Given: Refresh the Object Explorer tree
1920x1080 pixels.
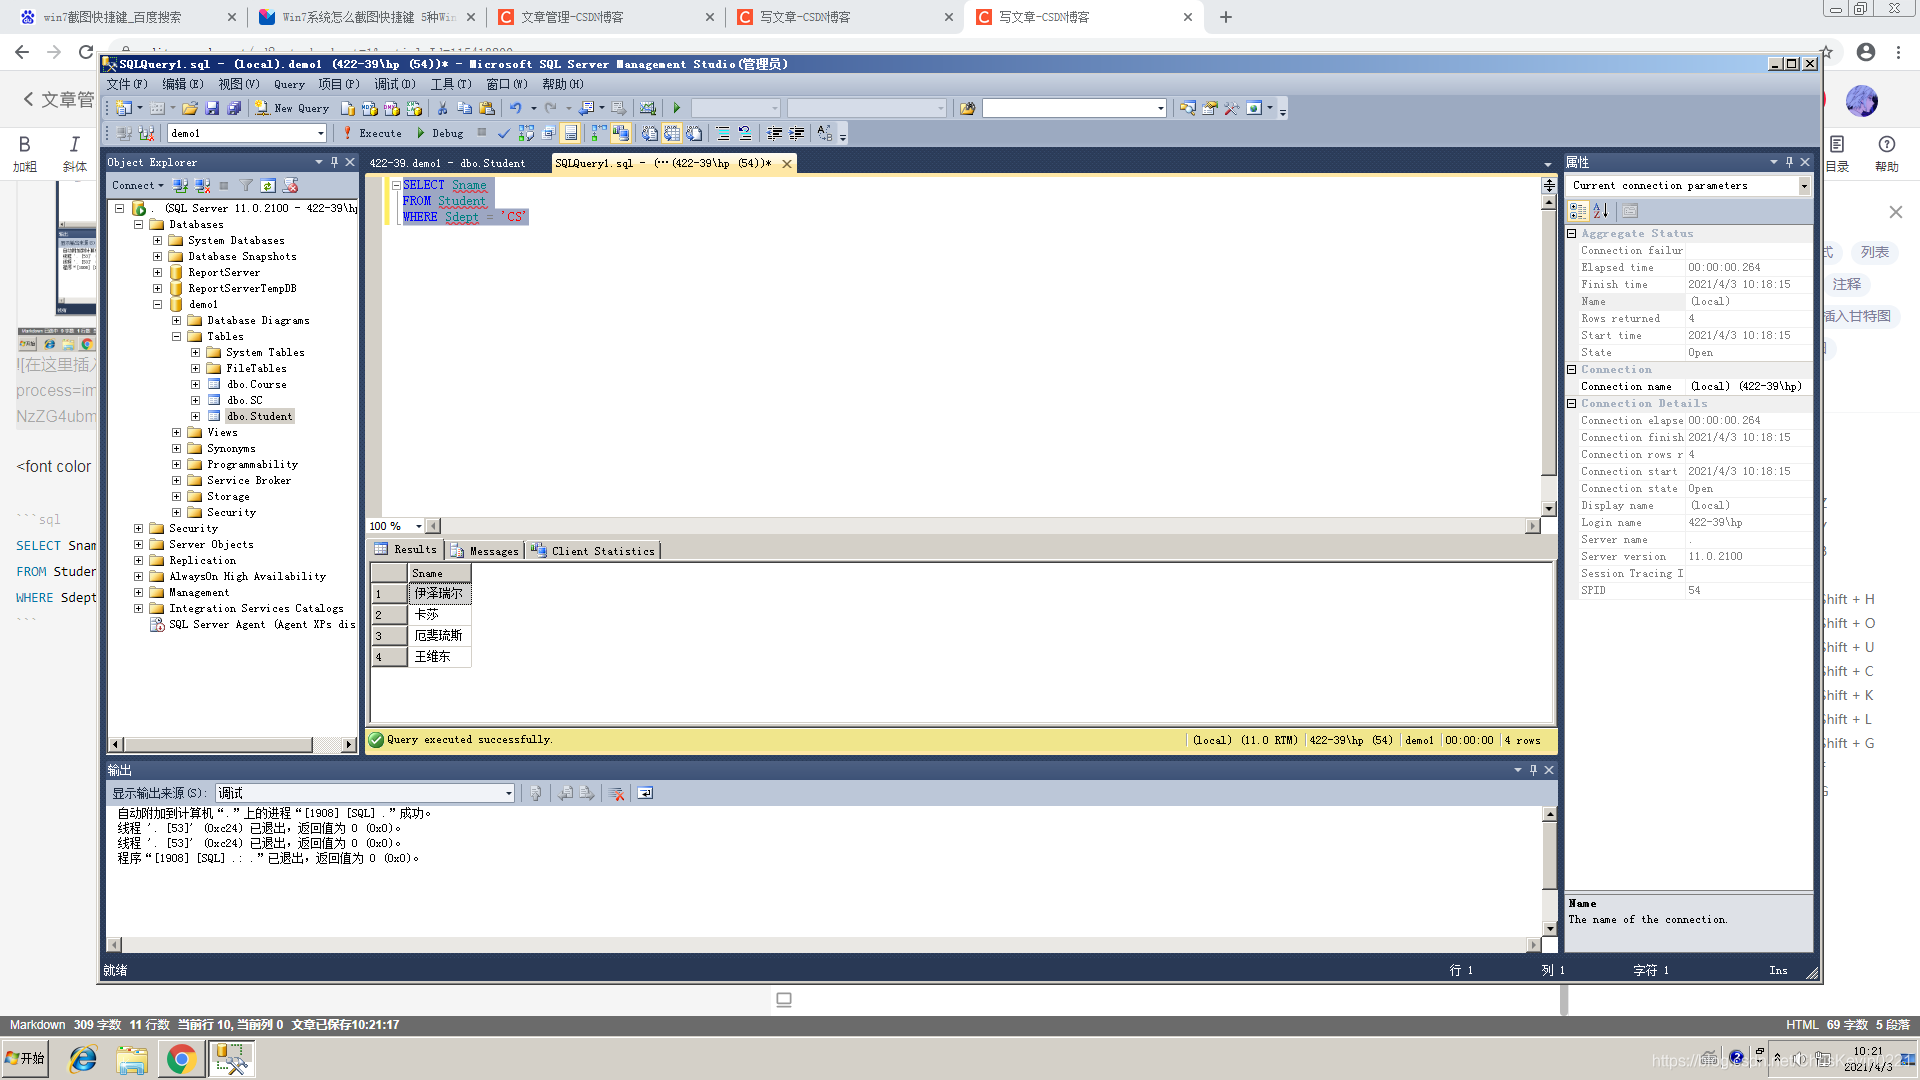Looking at the screenshot, I should (268, 186).
